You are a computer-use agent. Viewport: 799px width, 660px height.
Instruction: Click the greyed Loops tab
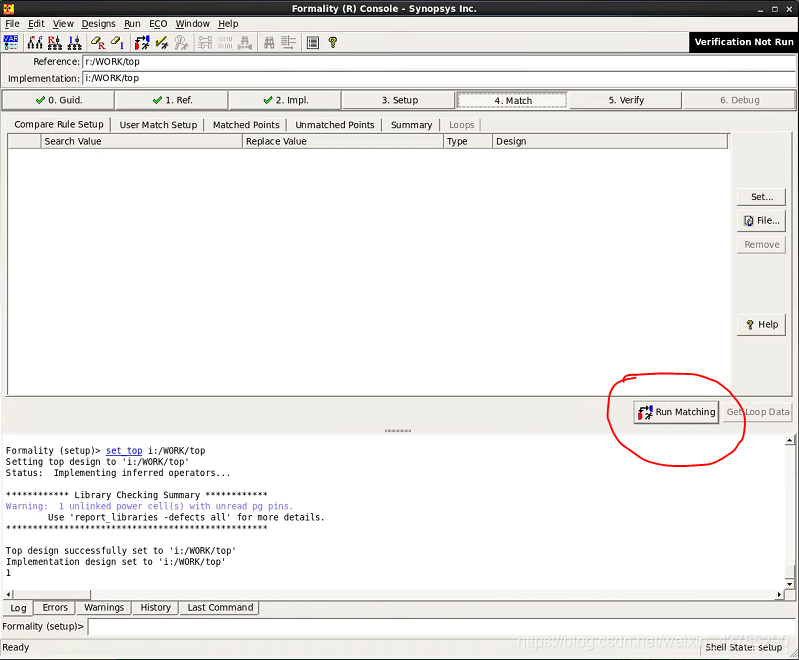[x=461, y=125]
